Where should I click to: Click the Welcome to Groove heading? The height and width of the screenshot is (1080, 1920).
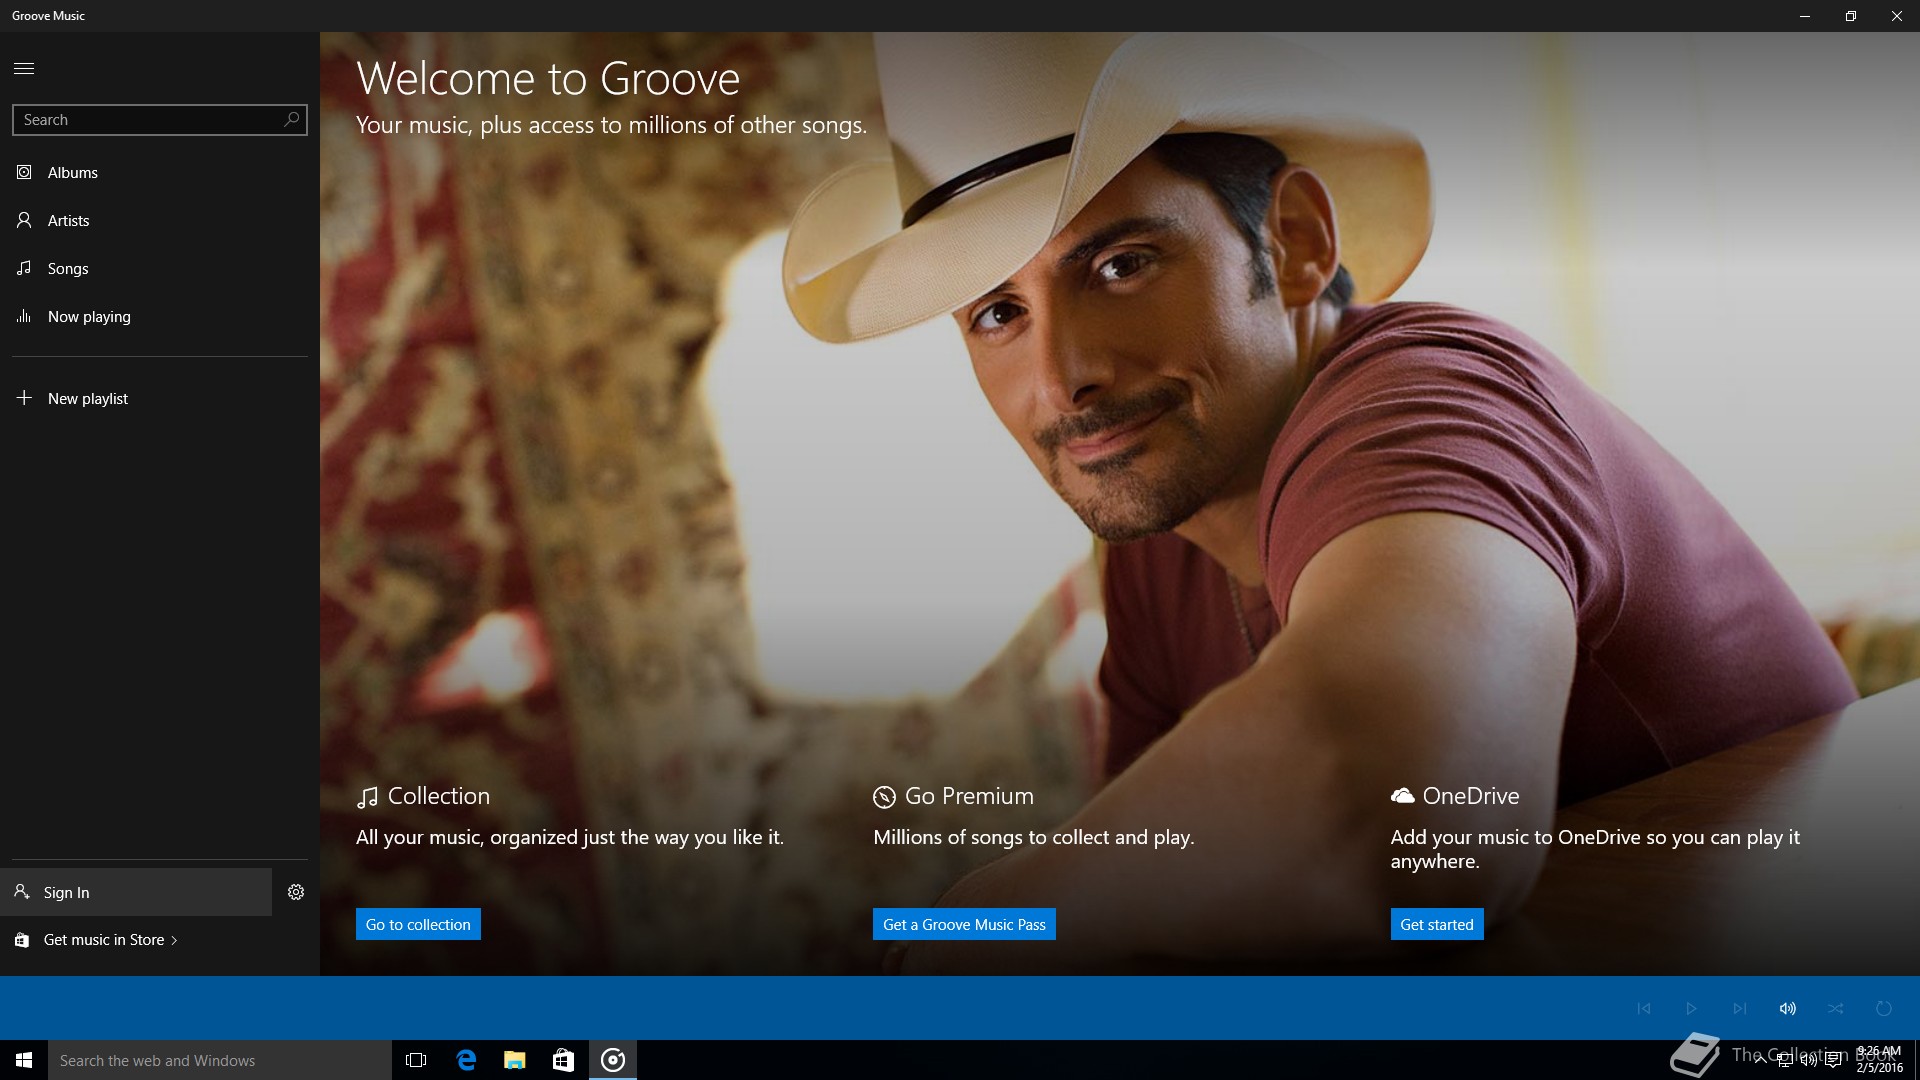point(548,78)
